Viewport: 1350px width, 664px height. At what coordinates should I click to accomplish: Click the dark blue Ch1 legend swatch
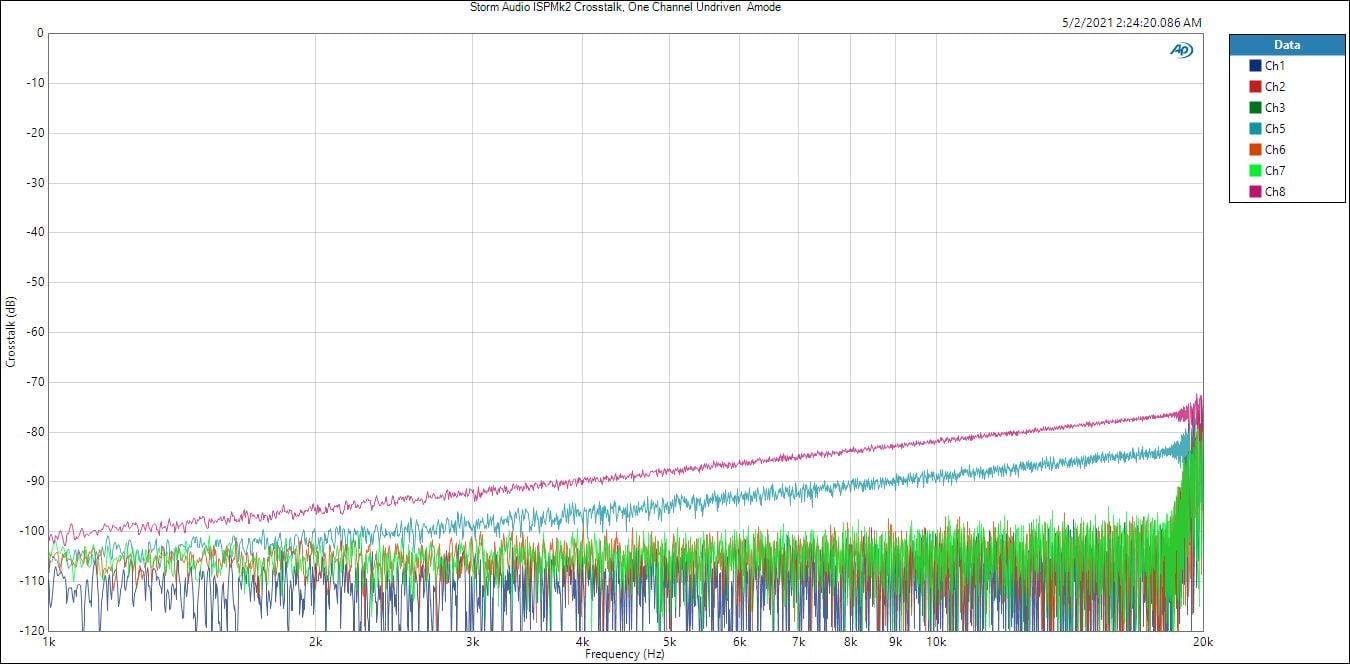coord(1255,66)
